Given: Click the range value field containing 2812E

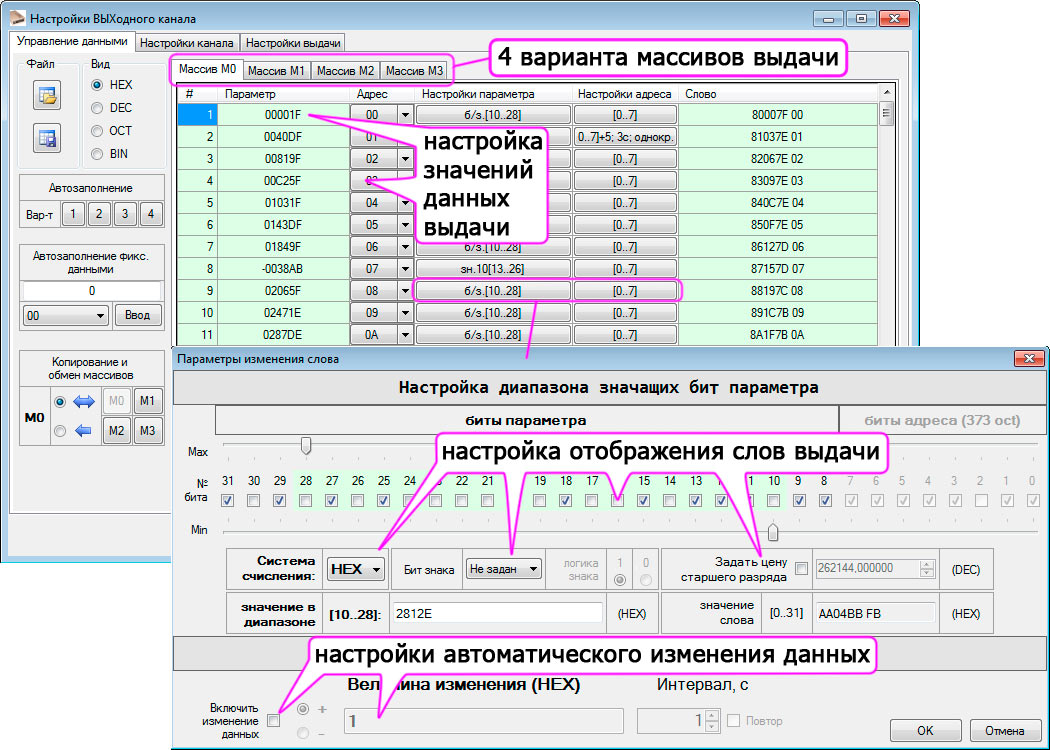Looking at the screenshot, I should coord(496,613).
